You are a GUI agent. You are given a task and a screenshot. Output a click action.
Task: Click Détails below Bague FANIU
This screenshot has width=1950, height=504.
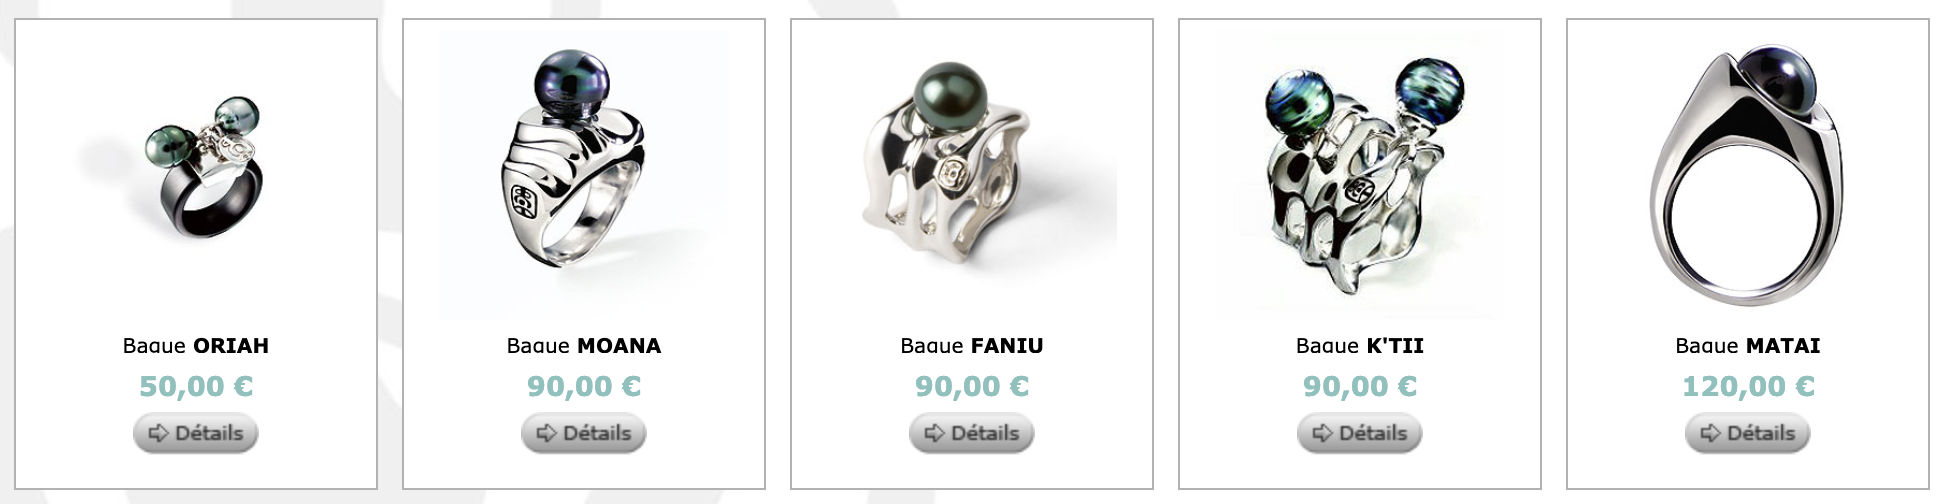click(x=972, y=433)
